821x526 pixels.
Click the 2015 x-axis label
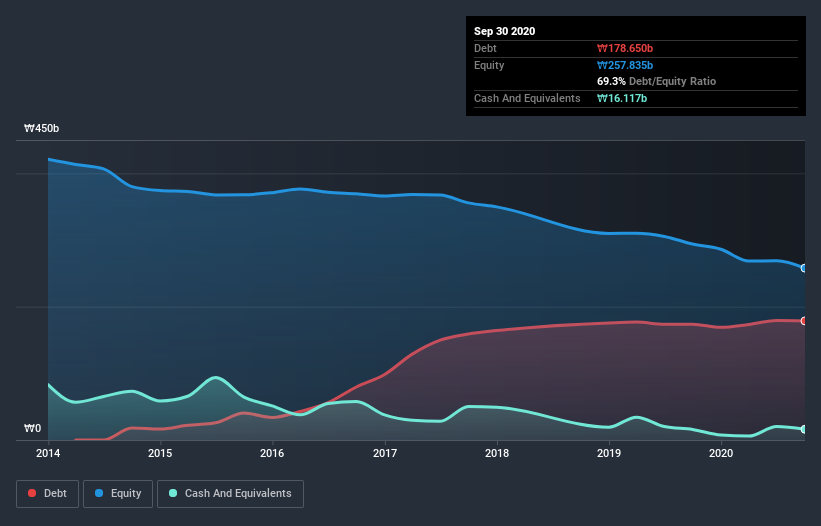[x=160, y=453]
